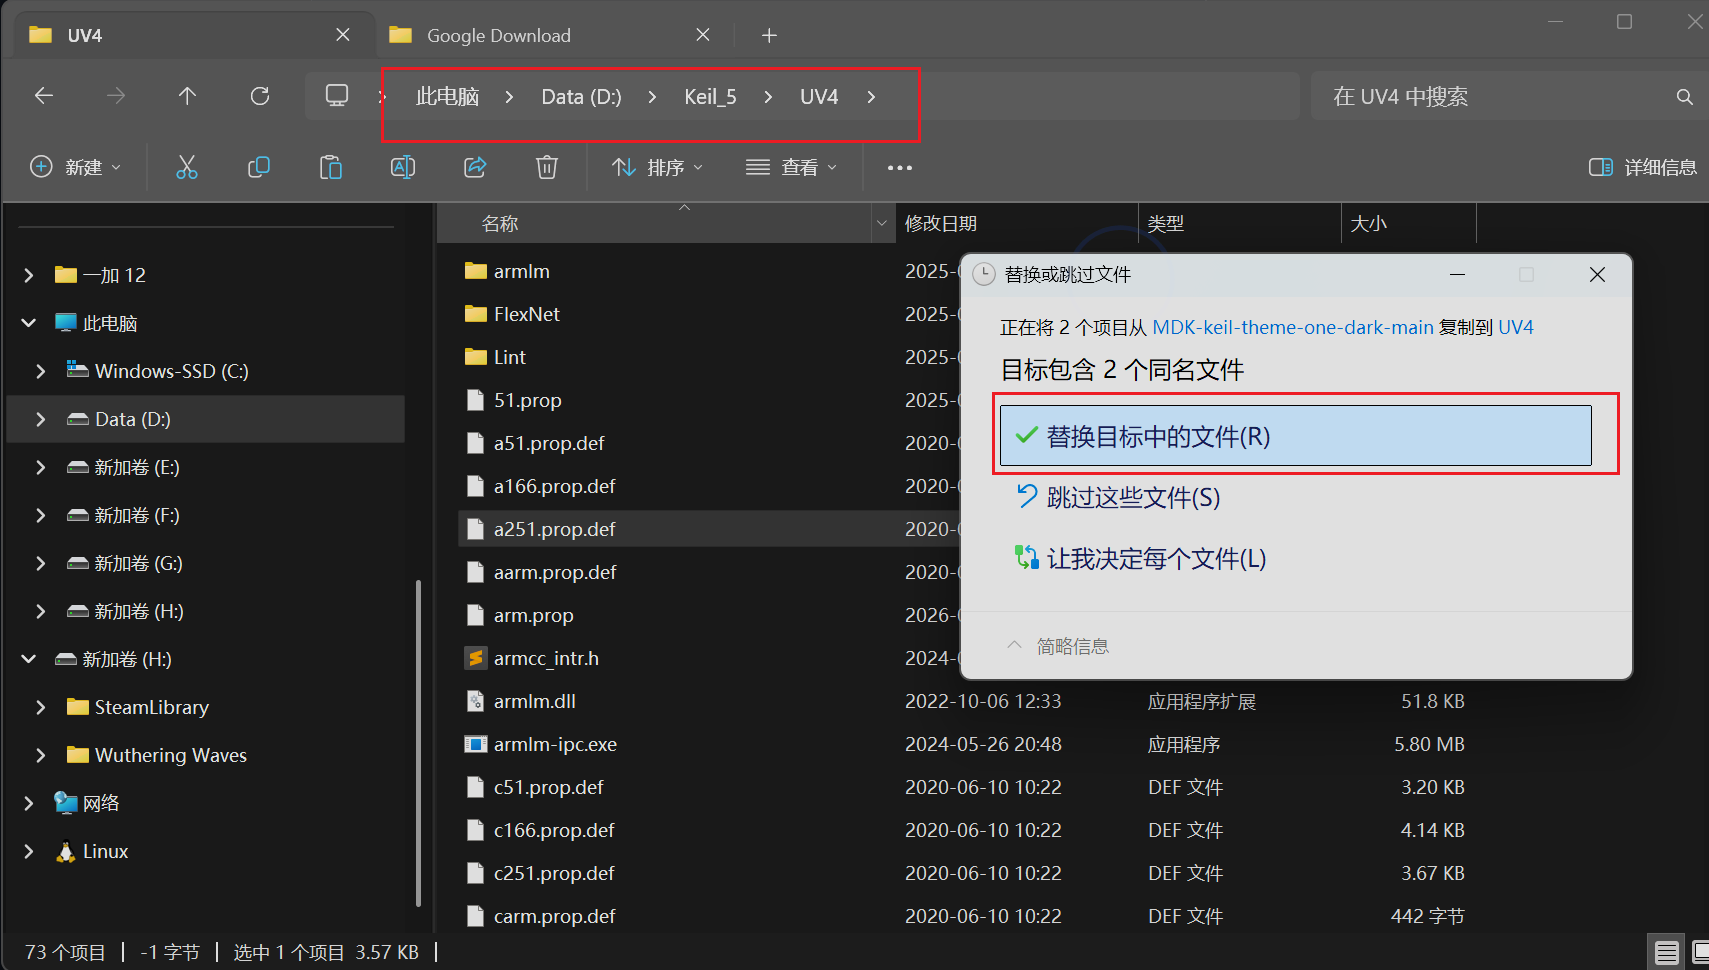This screenshot has width=1709, height=970.
Task: Rename the selected file using rename icon
Action: pos(403,167)
